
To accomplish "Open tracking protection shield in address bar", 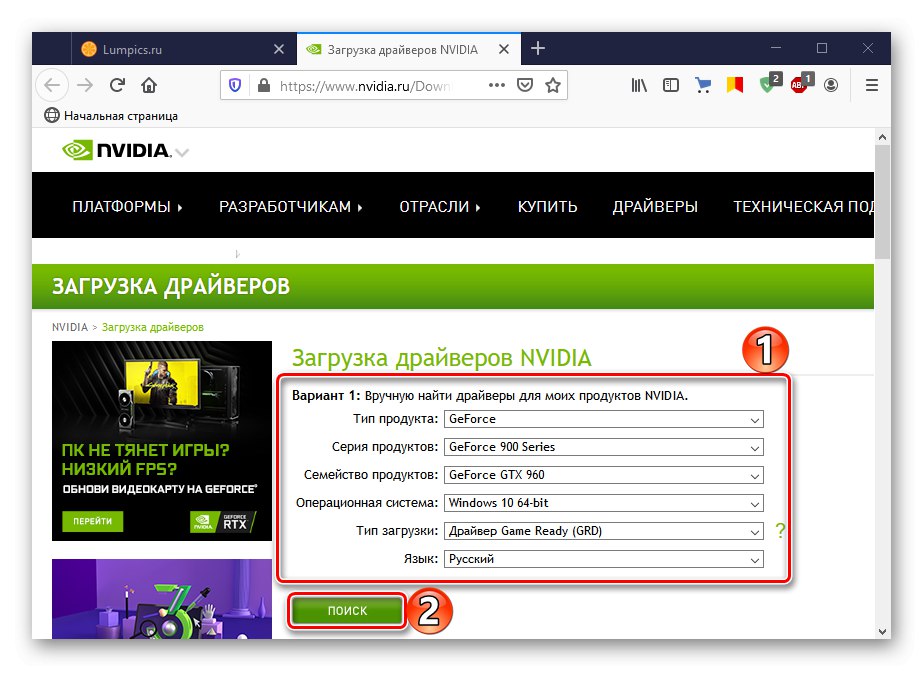I will [235, 86].
